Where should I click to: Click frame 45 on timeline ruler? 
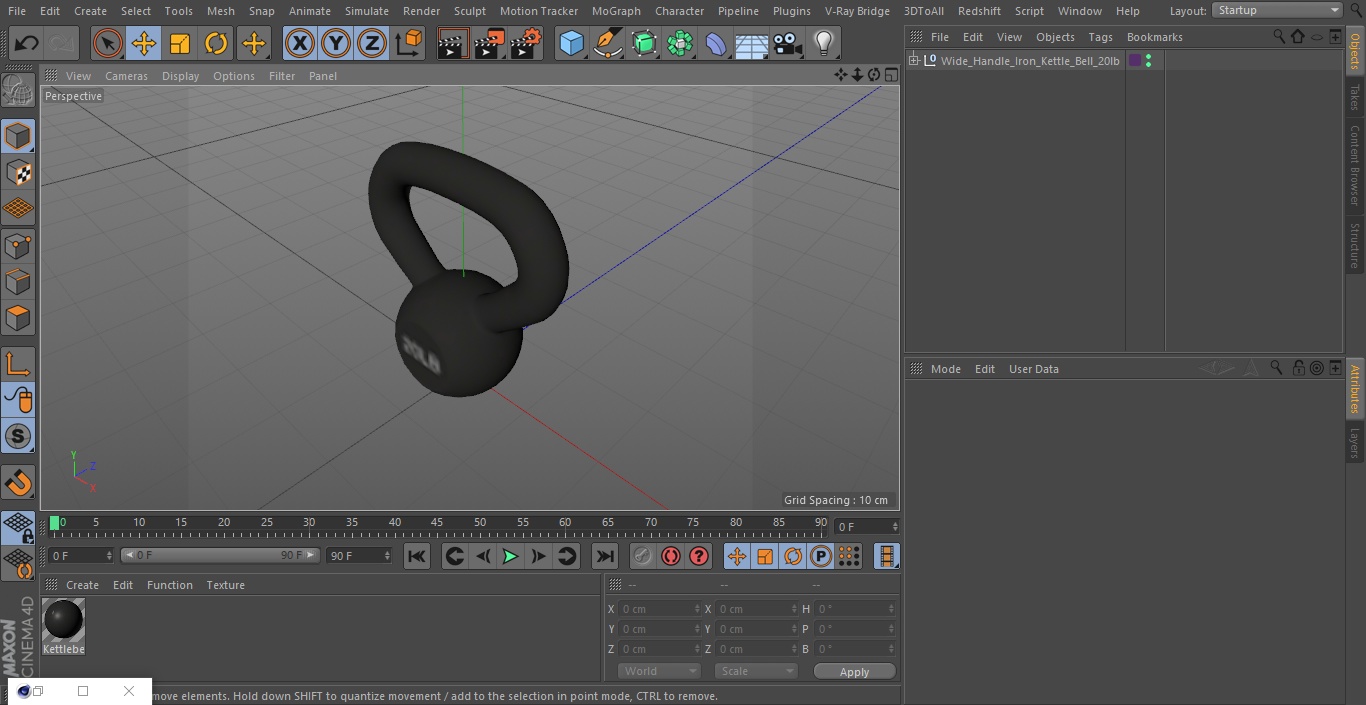pos(437,522)
